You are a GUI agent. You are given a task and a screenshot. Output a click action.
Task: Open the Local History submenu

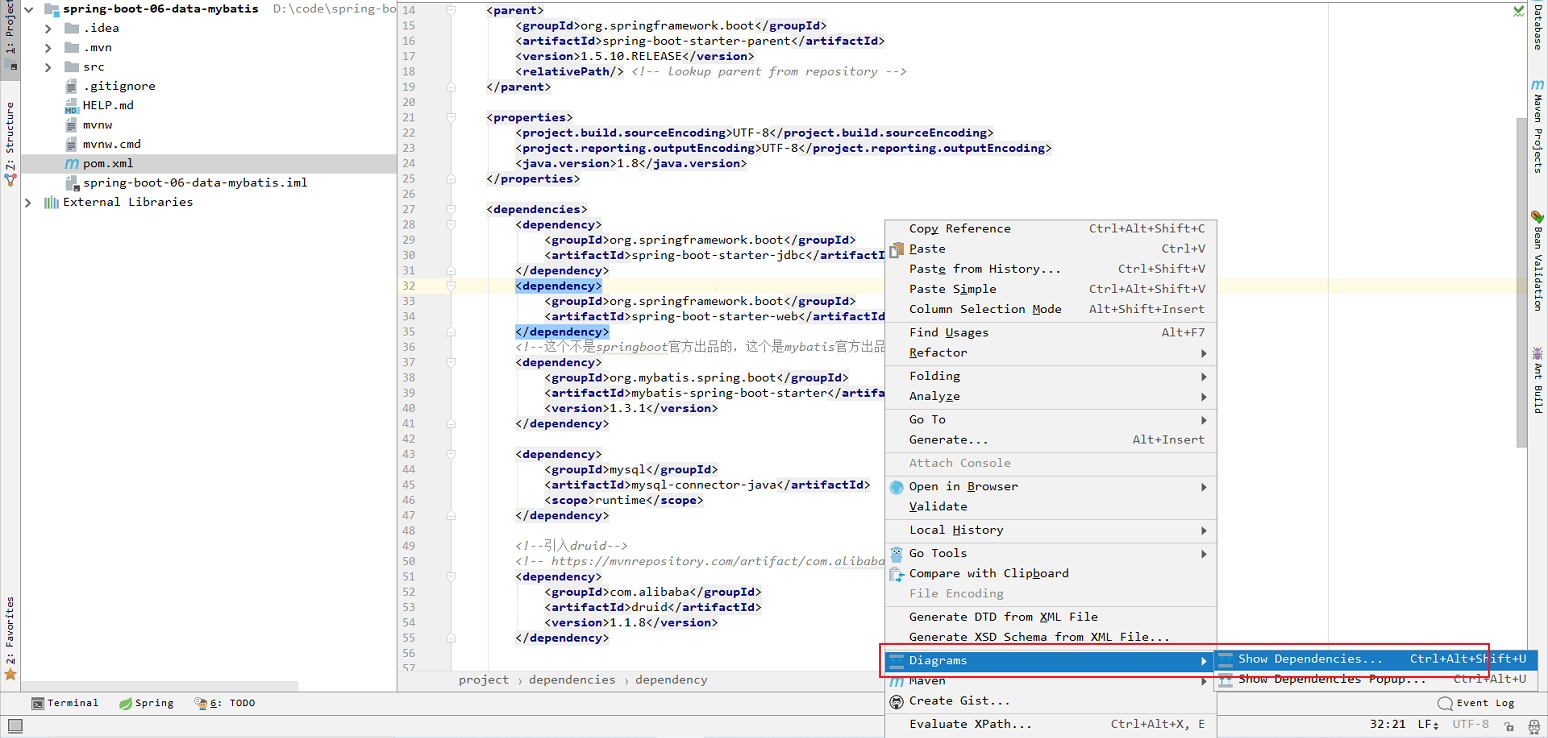point(1051,530)
